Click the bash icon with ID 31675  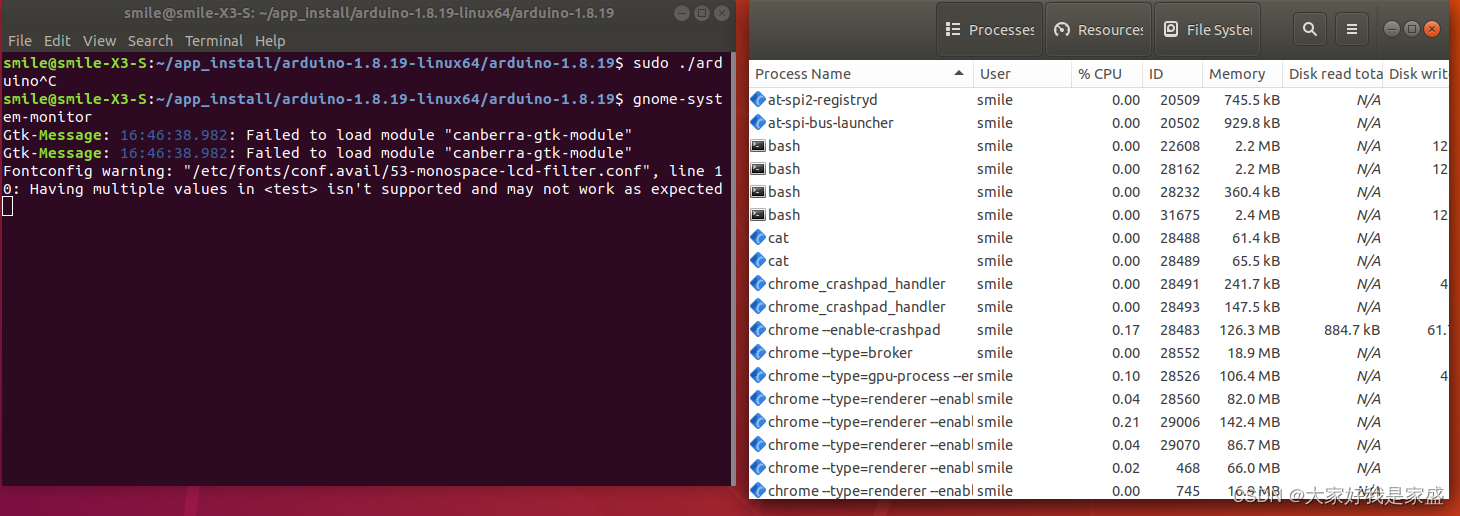(758, 215)
